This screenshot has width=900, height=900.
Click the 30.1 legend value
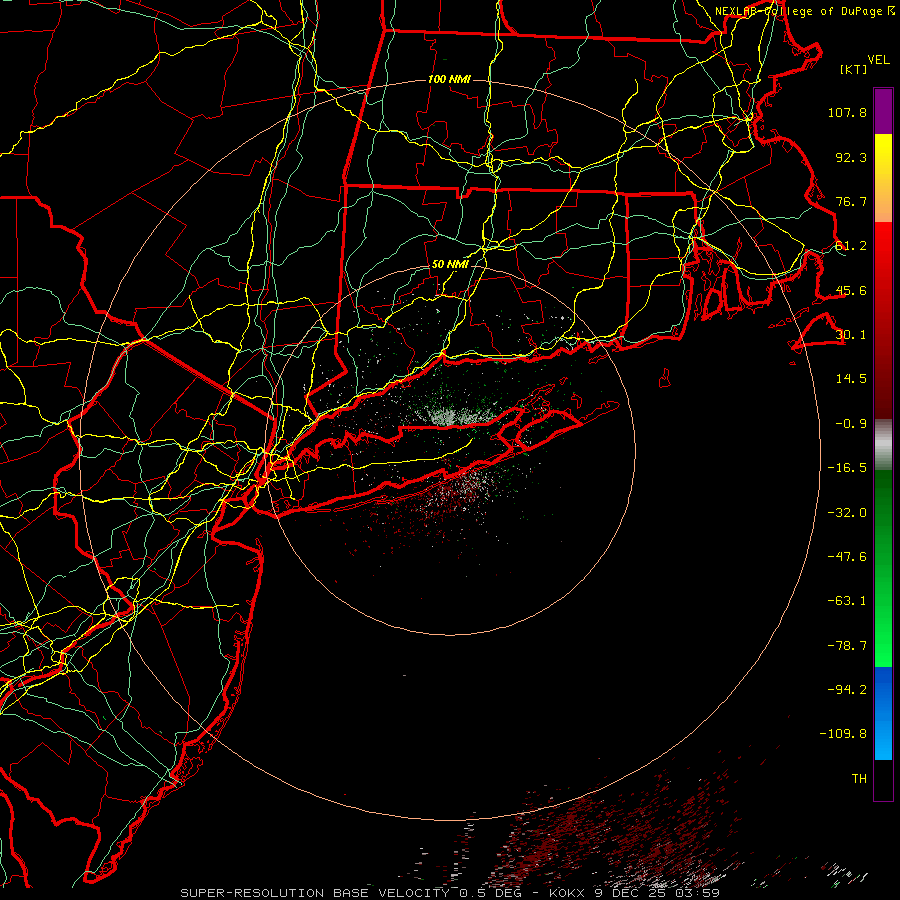tap(851, 335)
